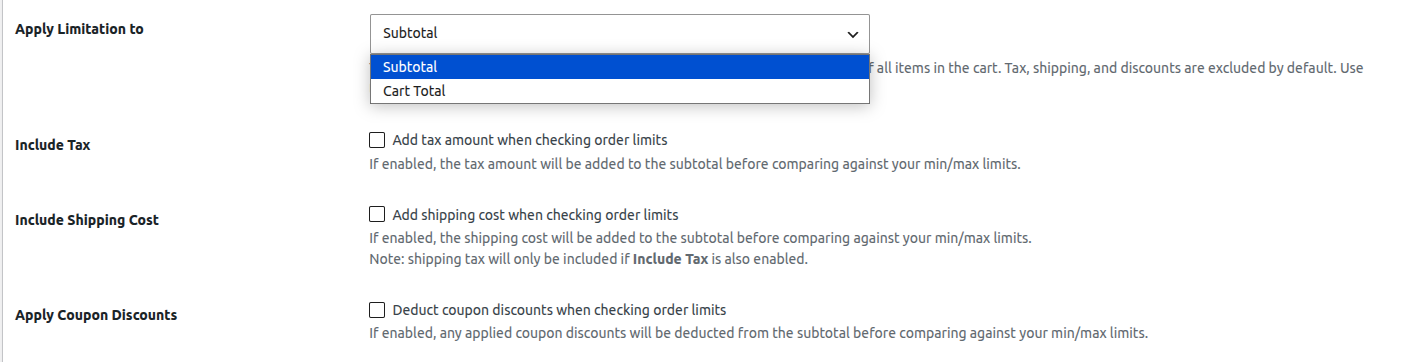Enable the Add tax amount checkbox

click(x=377, y=140)
